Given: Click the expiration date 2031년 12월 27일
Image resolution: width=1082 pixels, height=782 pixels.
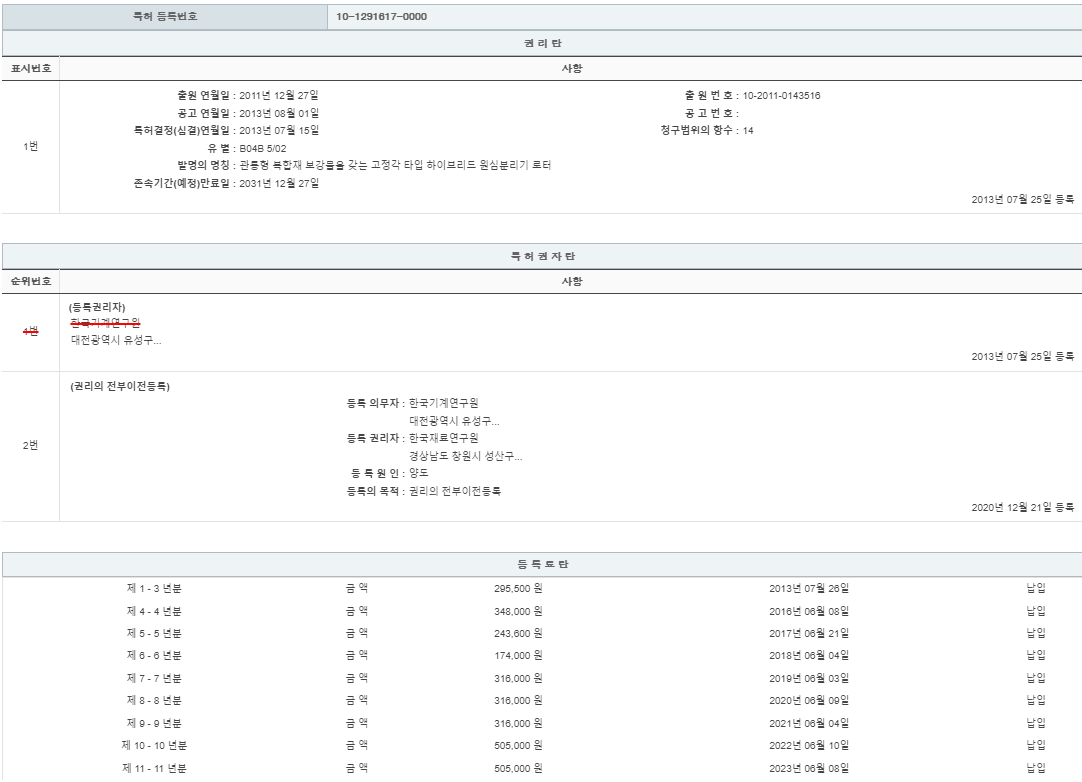Looking at the screenshot, I should pos(279,183).
